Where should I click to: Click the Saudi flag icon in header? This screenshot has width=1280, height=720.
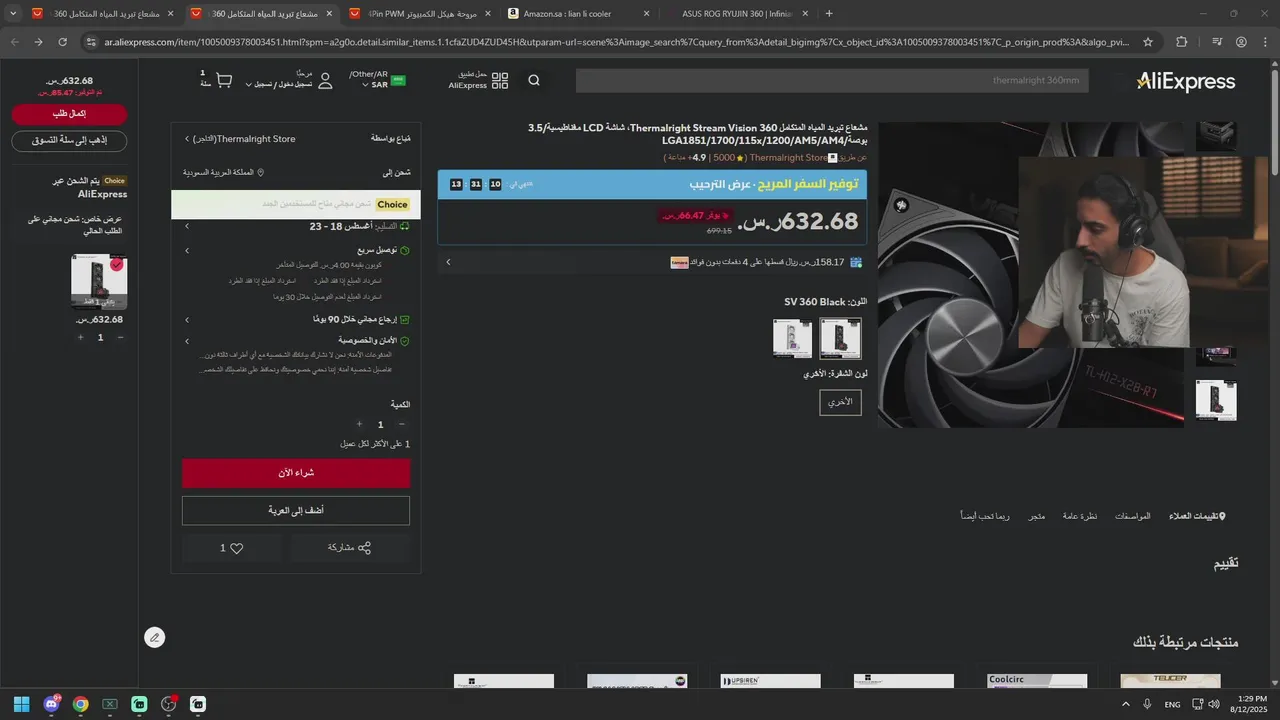(399, 81)
